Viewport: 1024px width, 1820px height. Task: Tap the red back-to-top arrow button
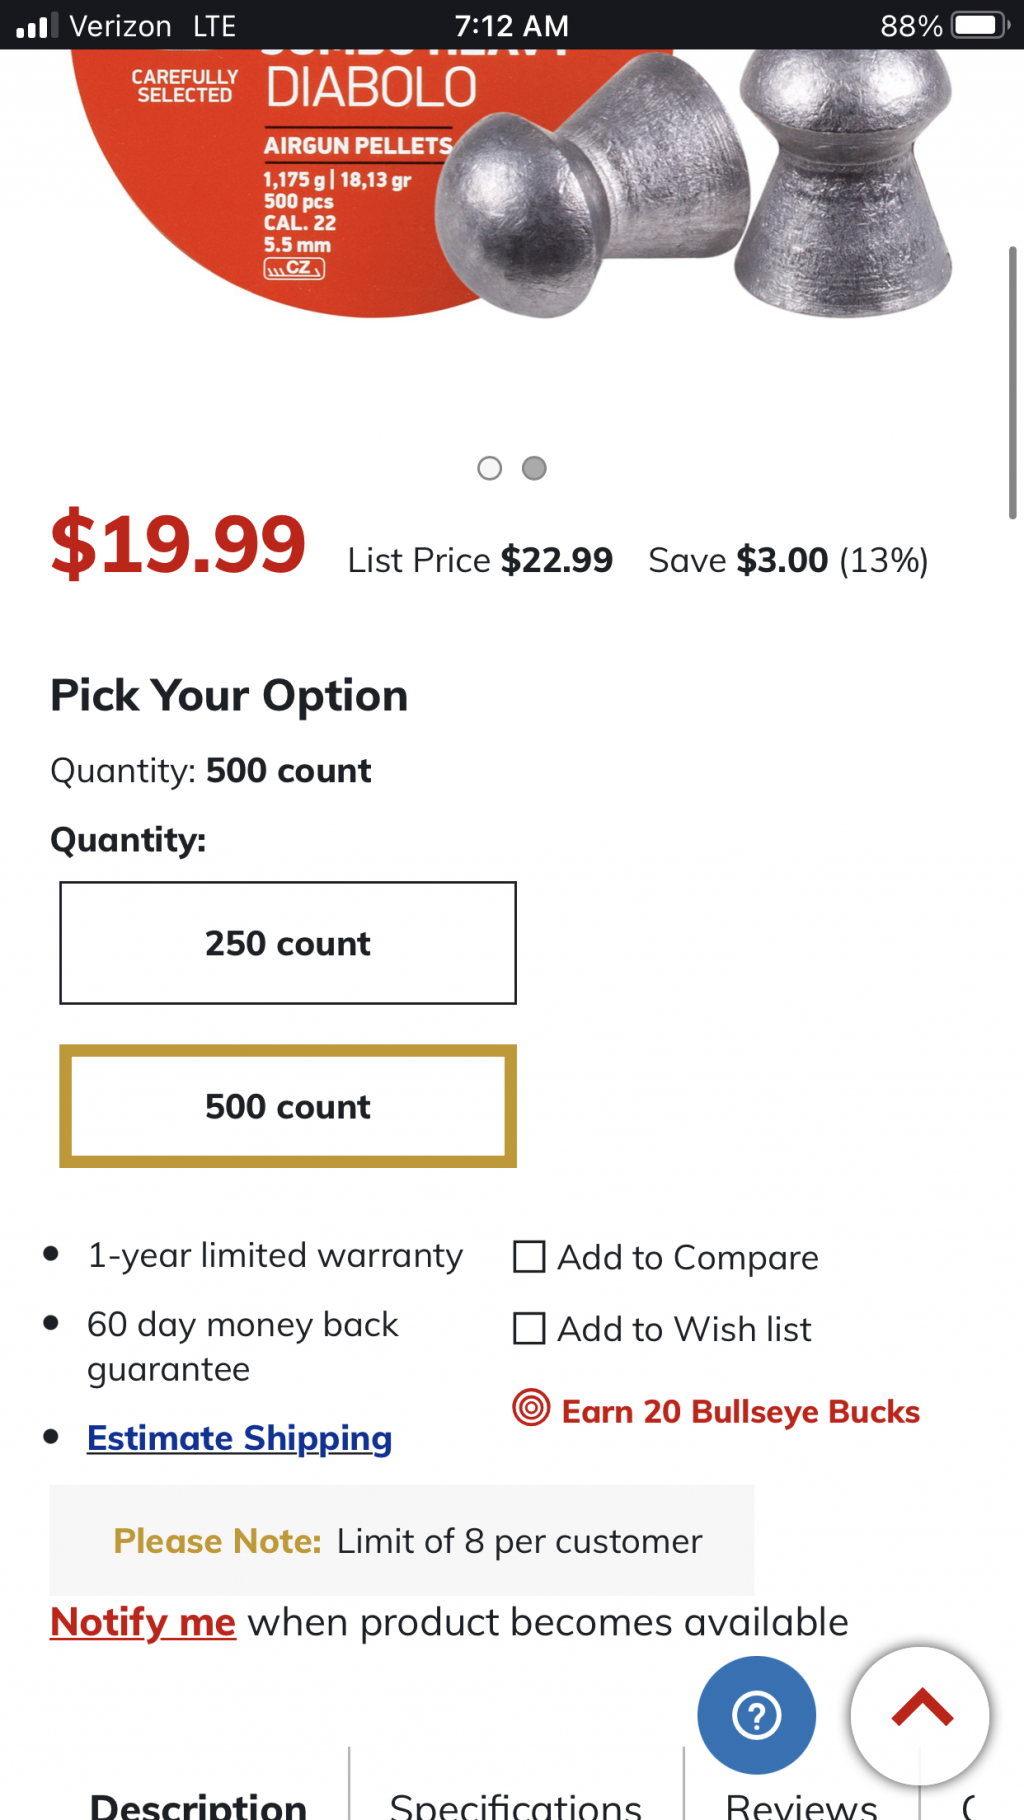(920, 1715)
